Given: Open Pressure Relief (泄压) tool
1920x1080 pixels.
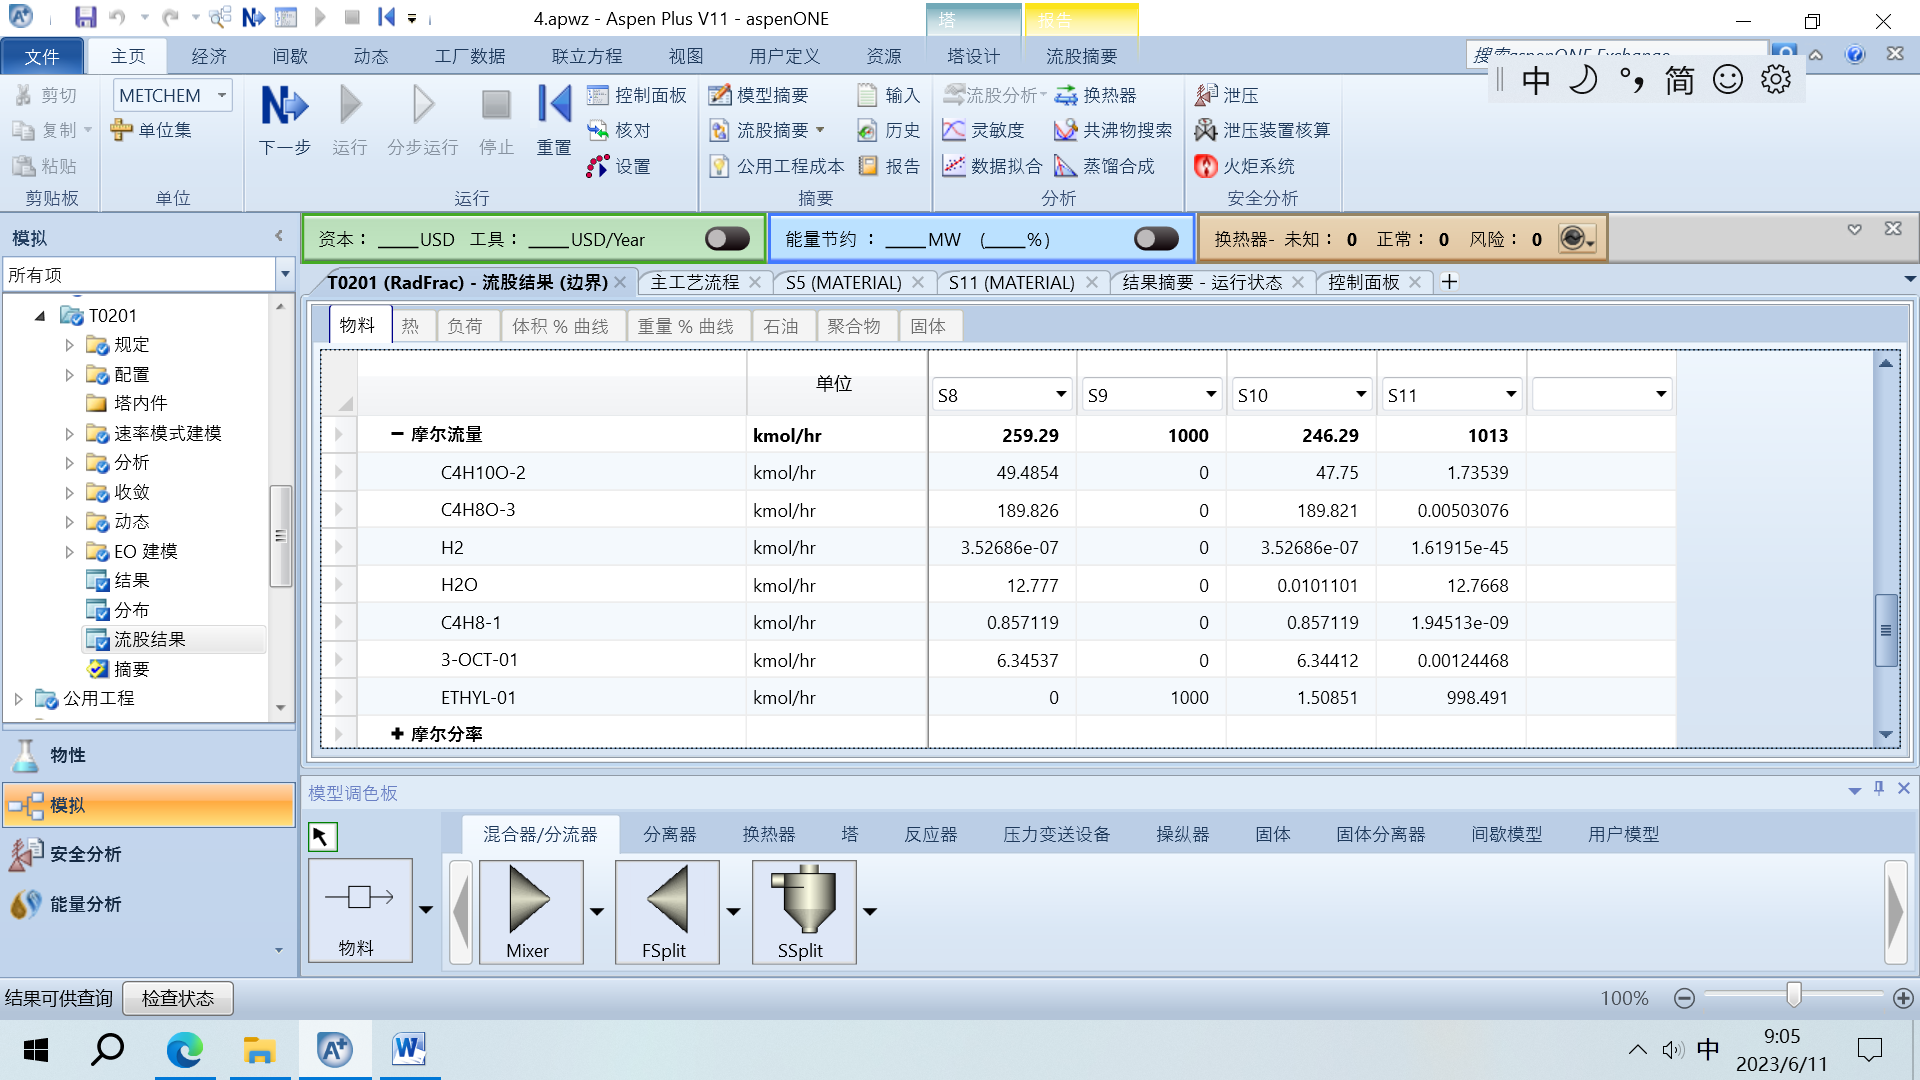Looking at the screenshot, I should (x=1227, y=95).
